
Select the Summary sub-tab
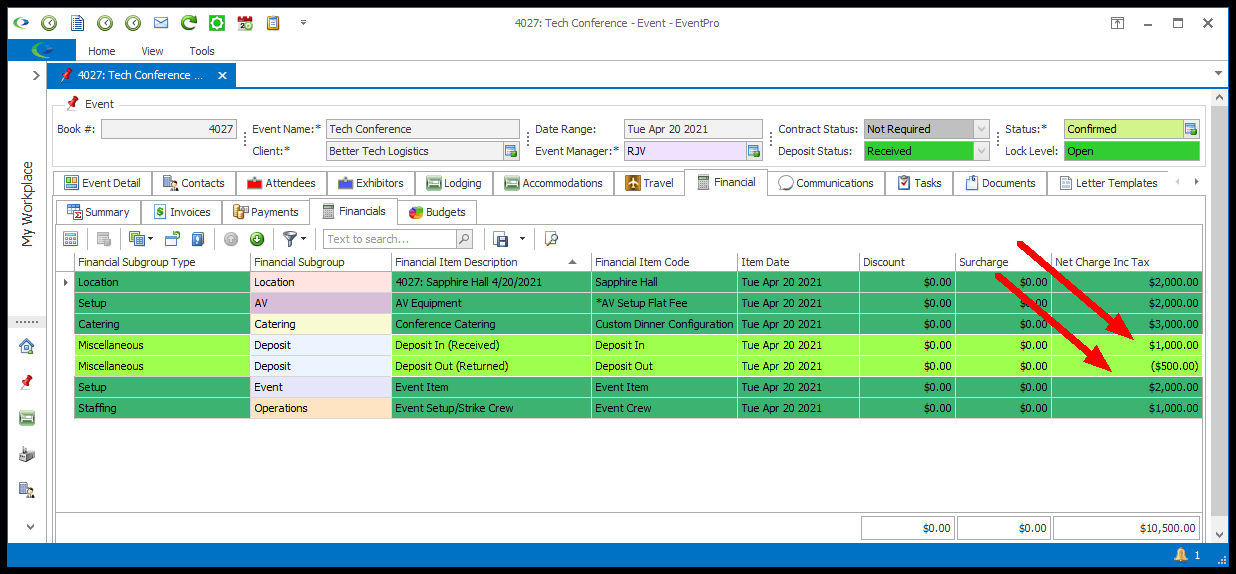pos(98,212)
